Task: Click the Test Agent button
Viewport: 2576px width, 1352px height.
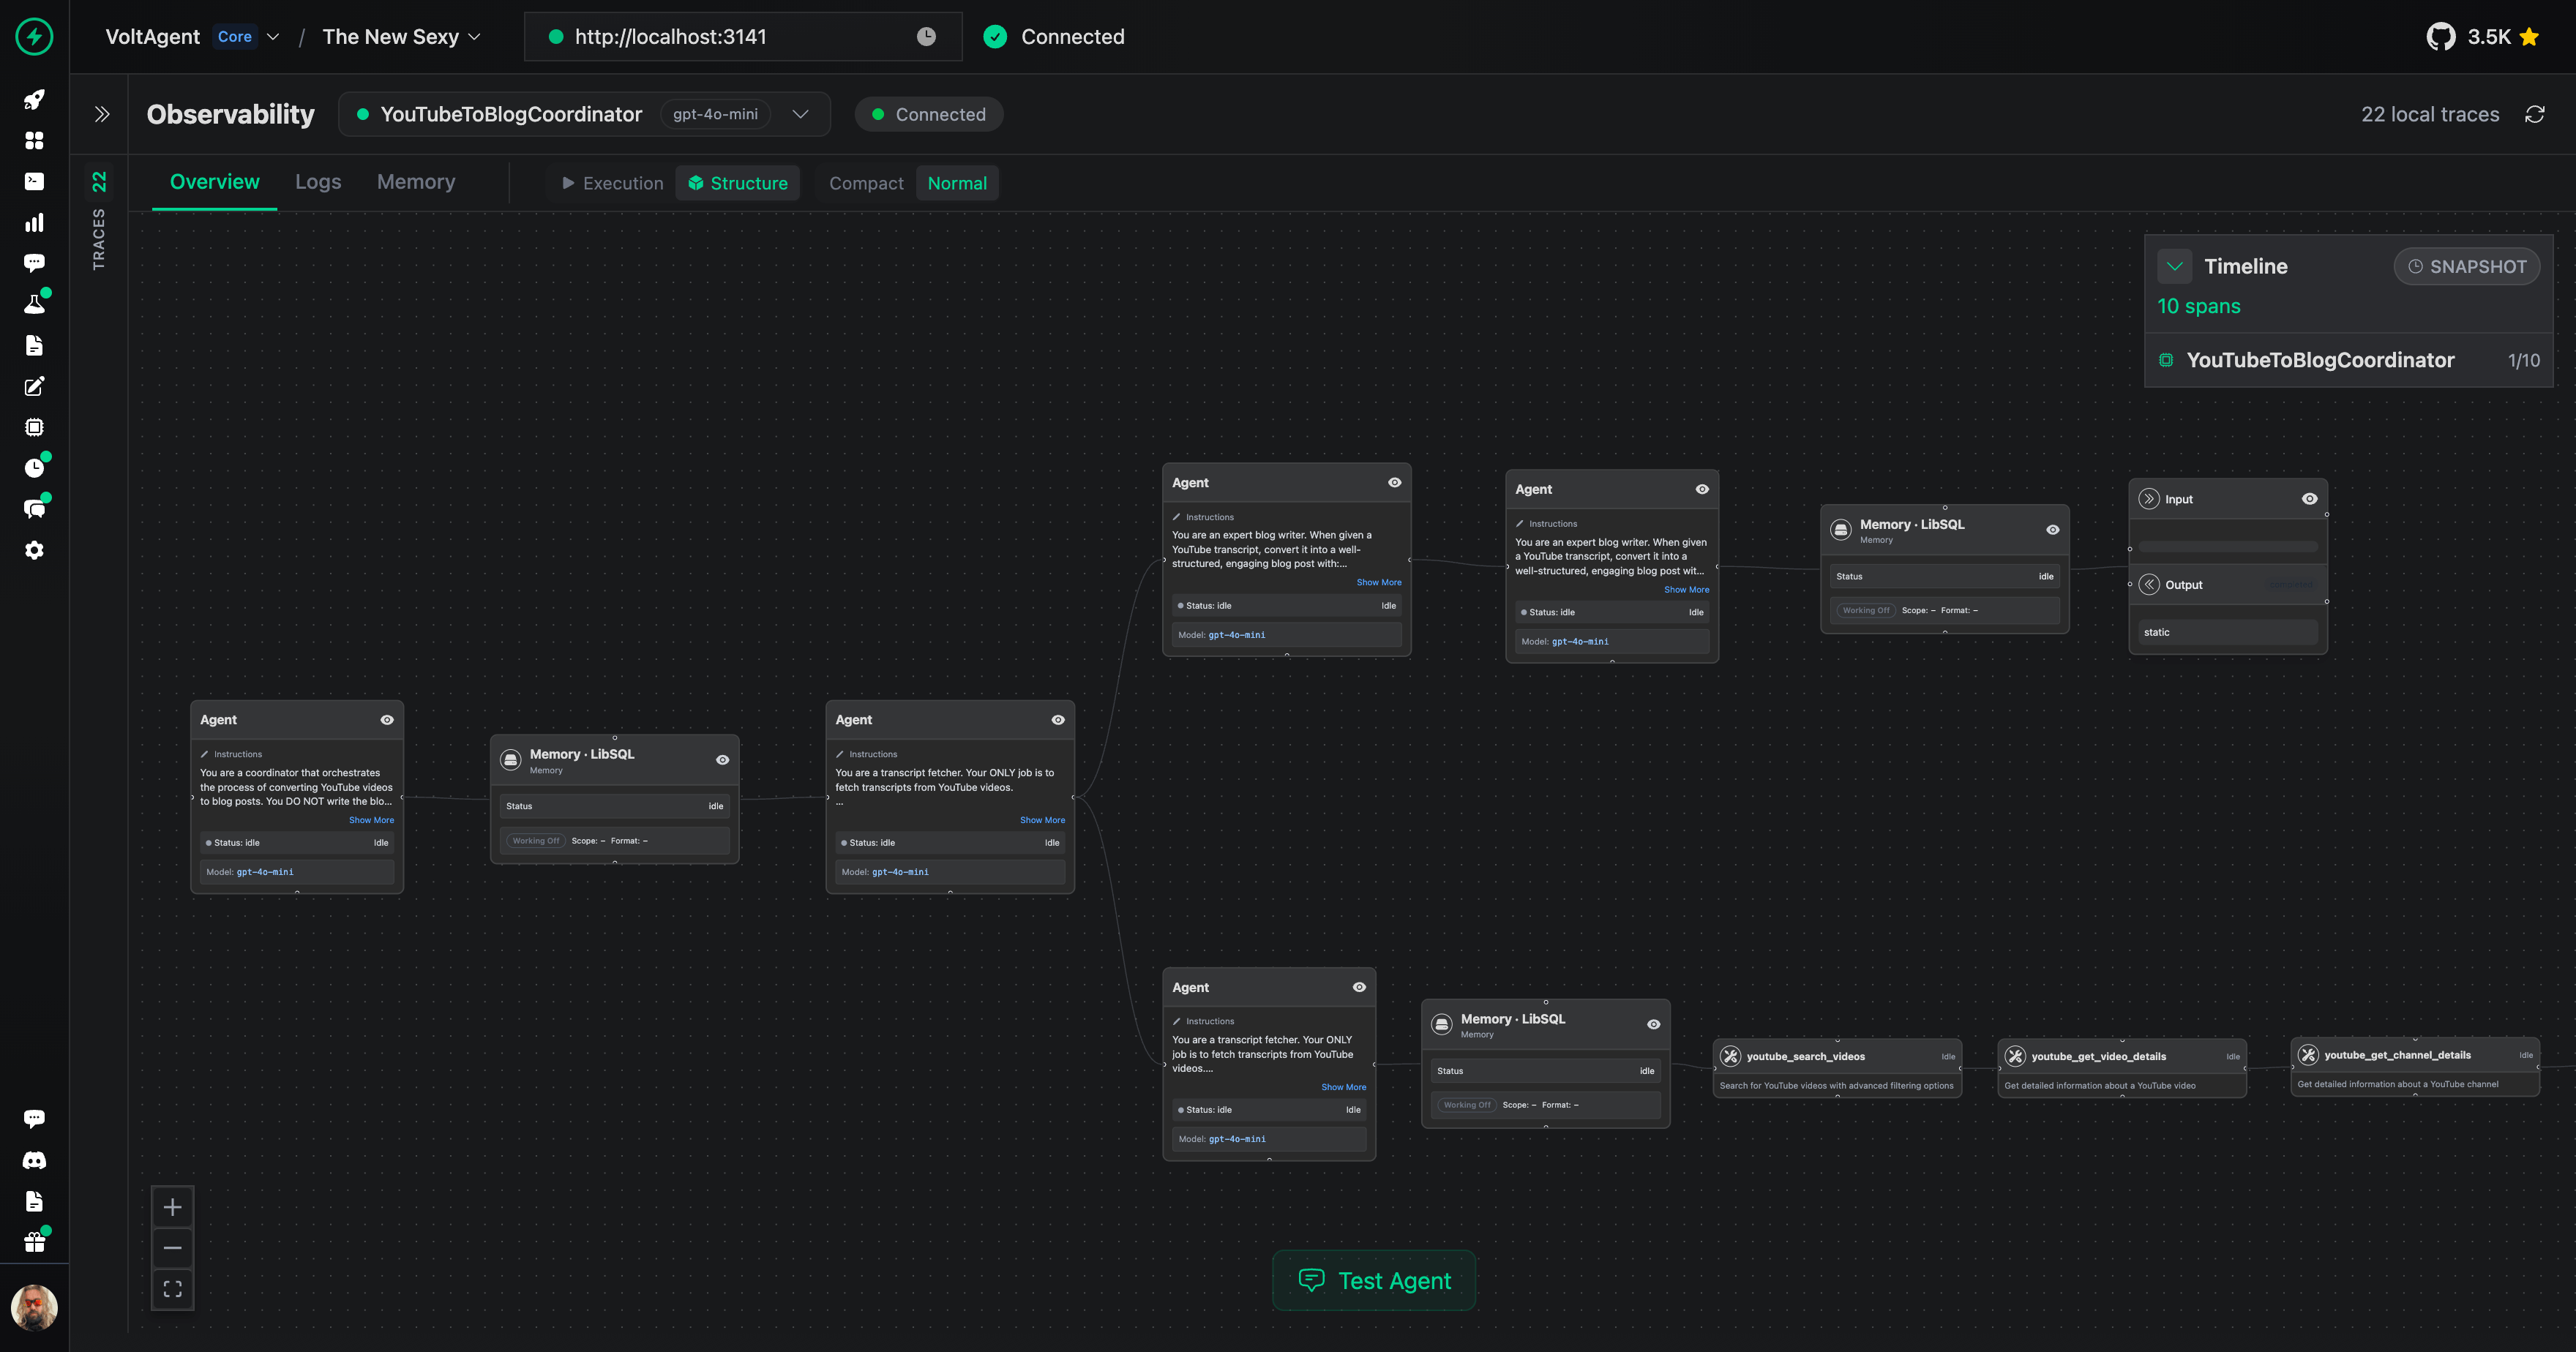Action: (x=1374, y=1281)
